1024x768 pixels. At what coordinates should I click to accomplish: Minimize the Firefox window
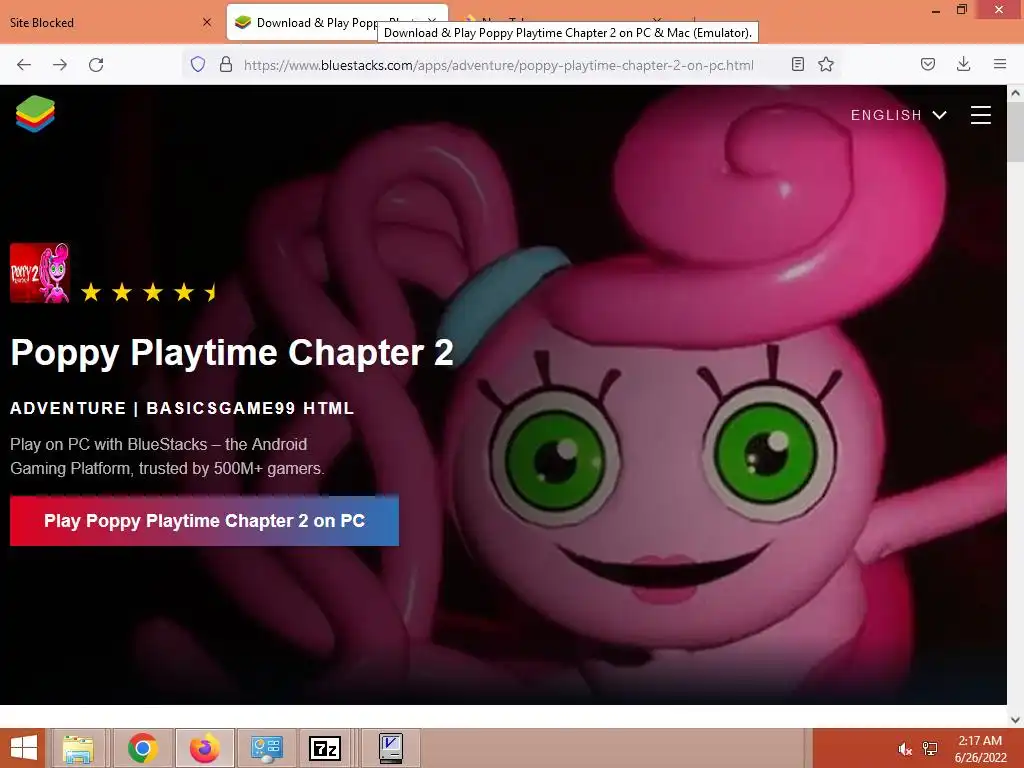coord(936,10)
